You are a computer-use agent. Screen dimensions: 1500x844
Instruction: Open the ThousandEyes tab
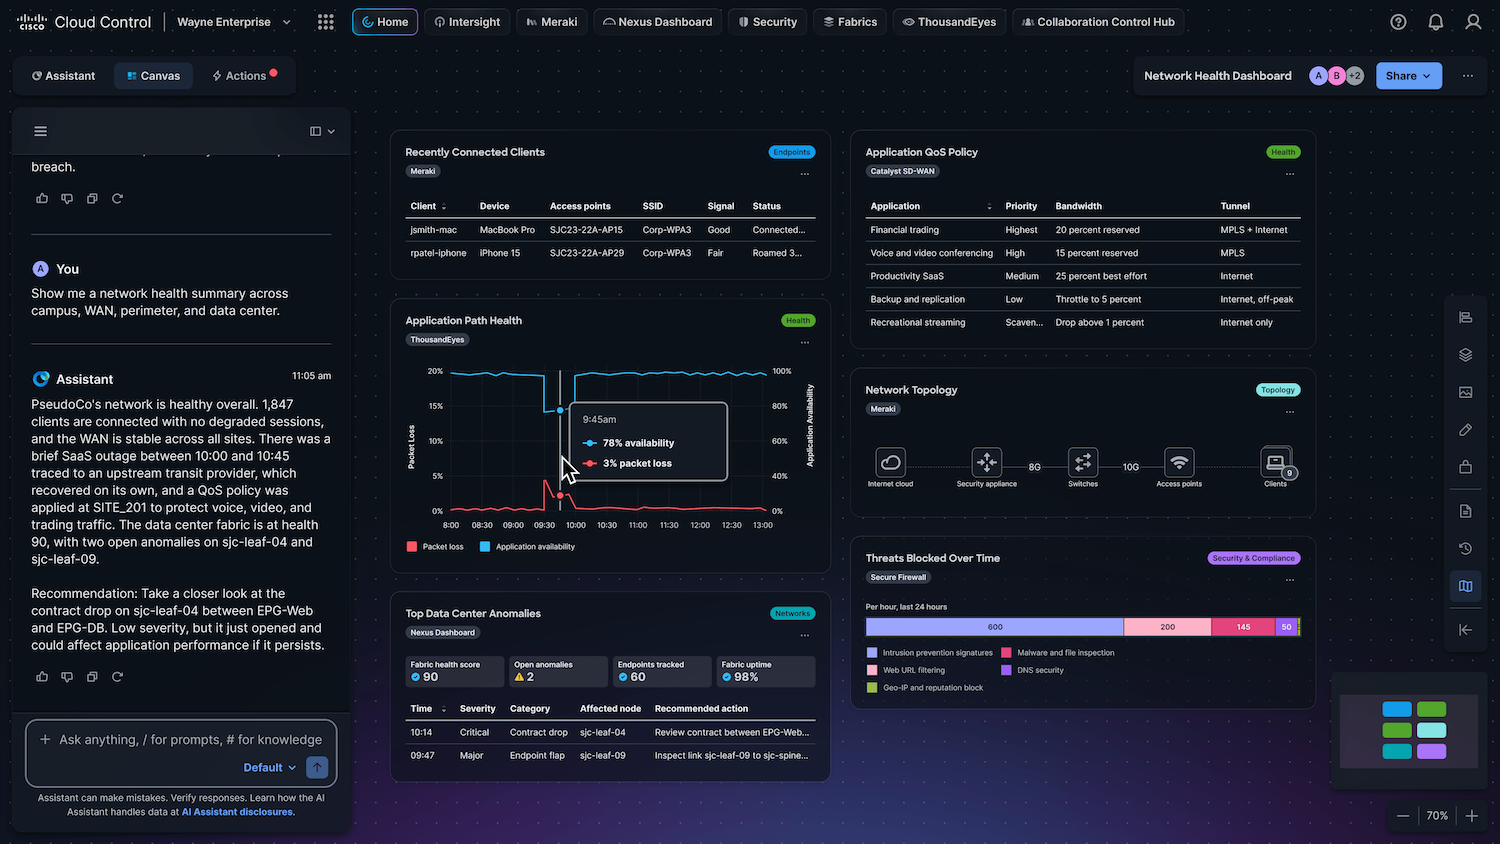(950, 22)
